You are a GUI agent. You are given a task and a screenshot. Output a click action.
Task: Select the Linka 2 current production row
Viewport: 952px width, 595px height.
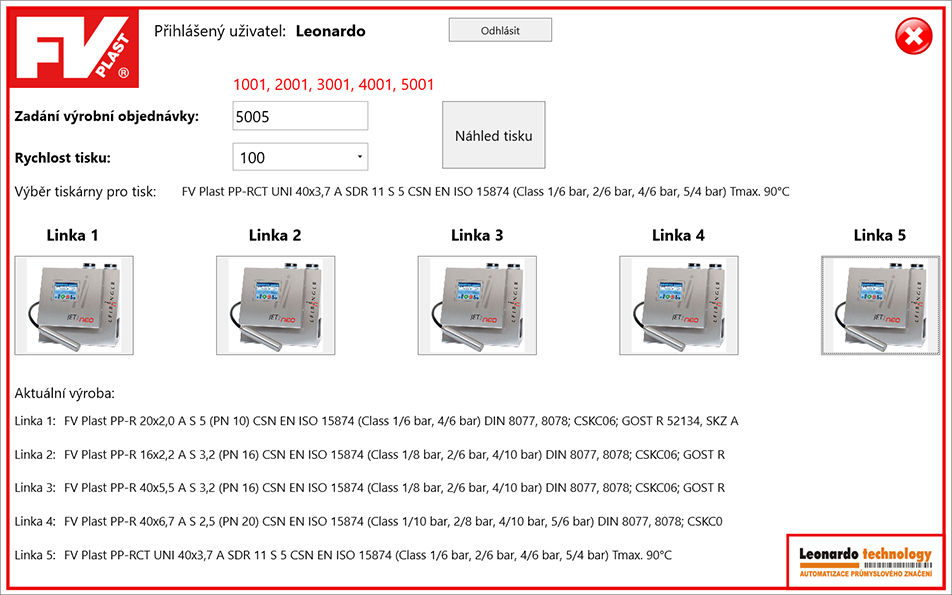[369, 454]
